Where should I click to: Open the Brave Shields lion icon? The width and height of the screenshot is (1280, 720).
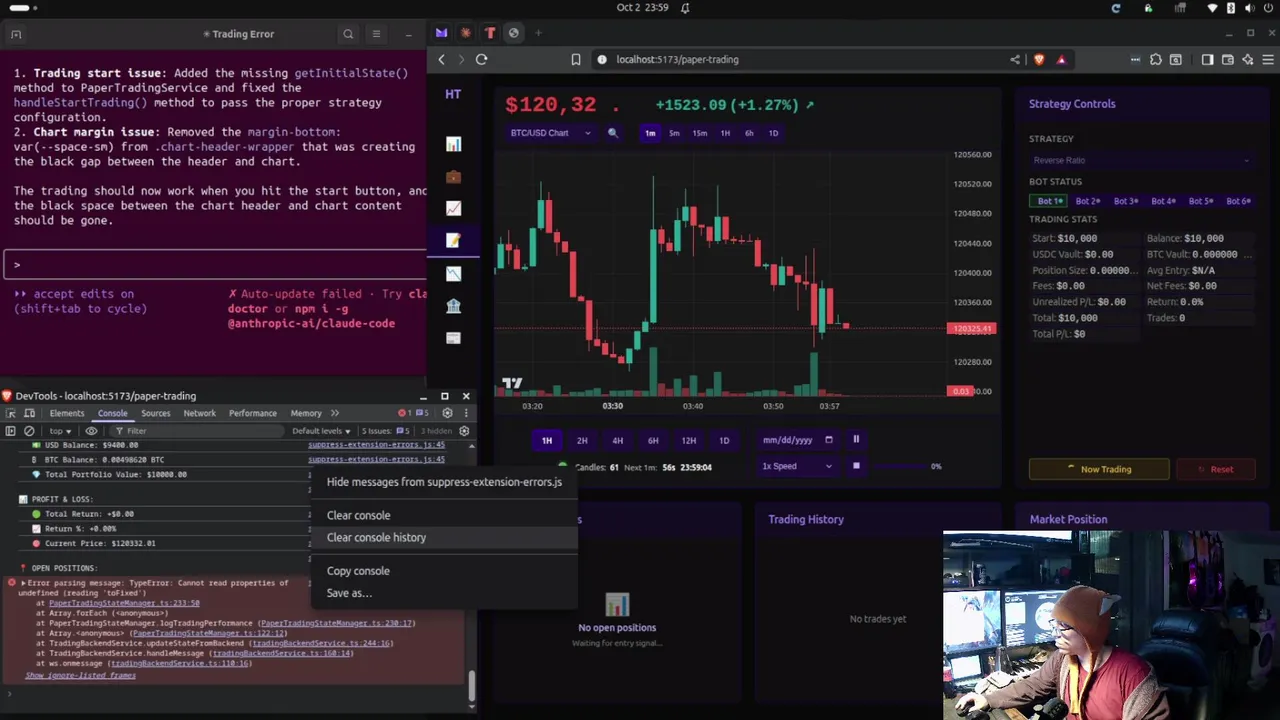coord(1039,59)
